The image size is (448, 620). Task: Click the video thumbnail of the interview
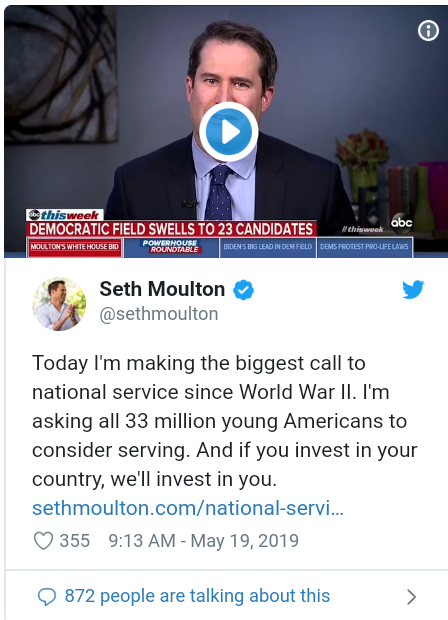226,132
